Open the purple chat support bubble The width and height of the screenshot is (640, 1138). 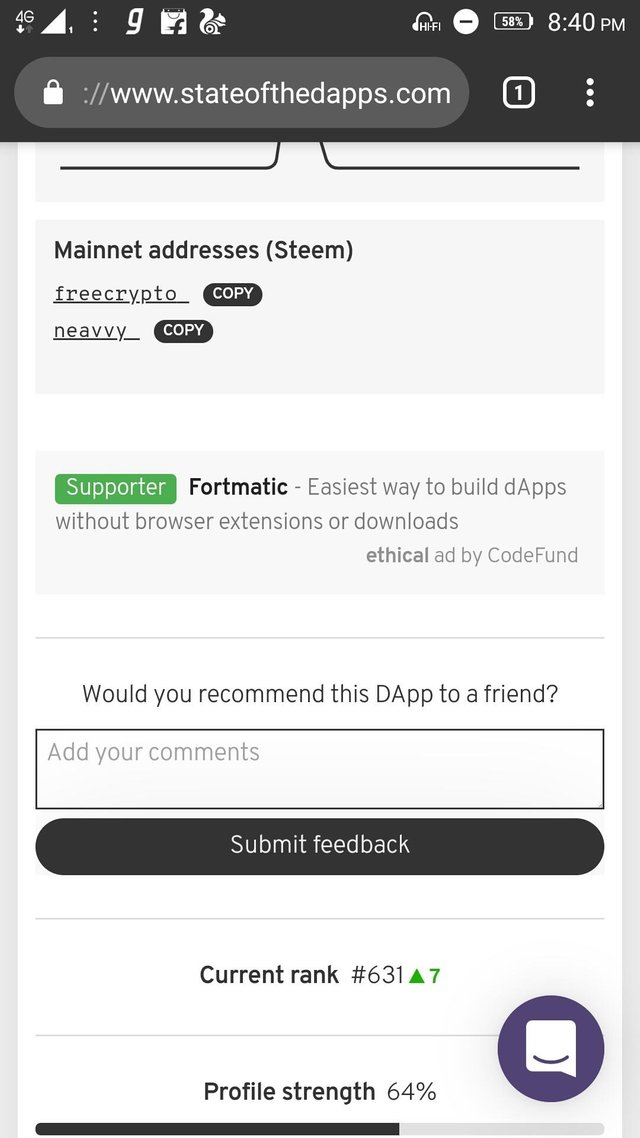pos(551,1049)
